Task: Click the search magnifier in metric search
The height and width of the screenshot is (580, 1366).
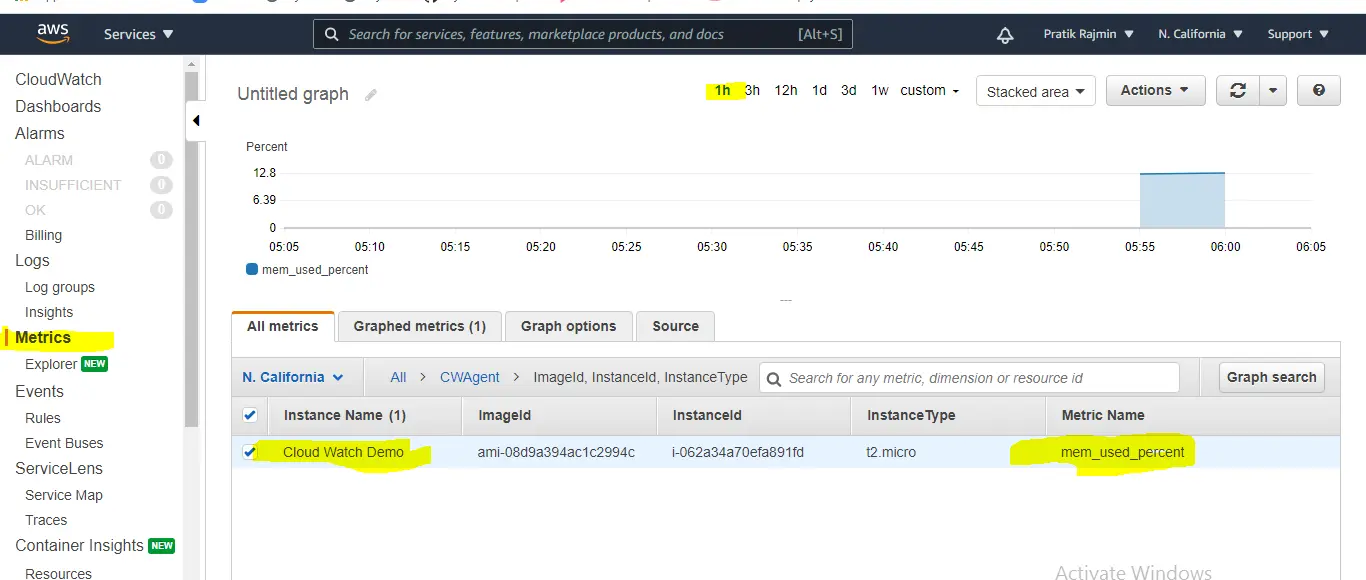Action: coord(773,379)
